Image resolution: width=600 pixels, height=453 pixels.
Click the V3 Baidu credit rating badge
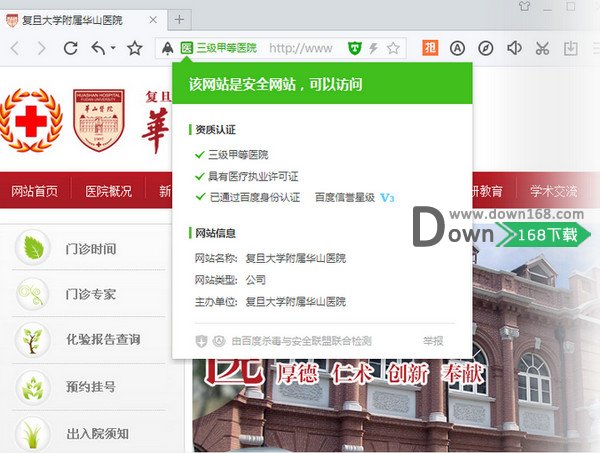pyautogui.click(x=387, y=198)
